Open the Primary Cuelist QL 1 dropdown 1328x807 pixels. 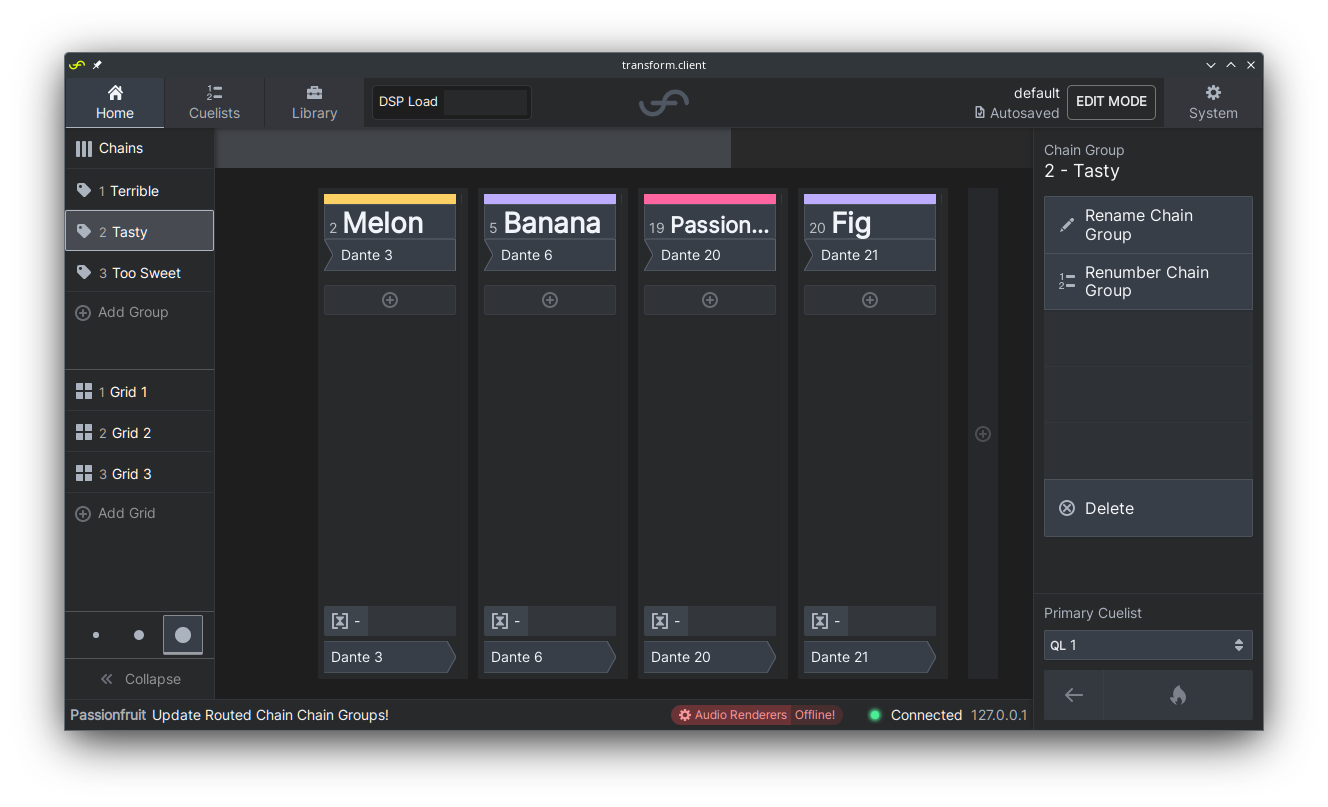(1148, 645)
